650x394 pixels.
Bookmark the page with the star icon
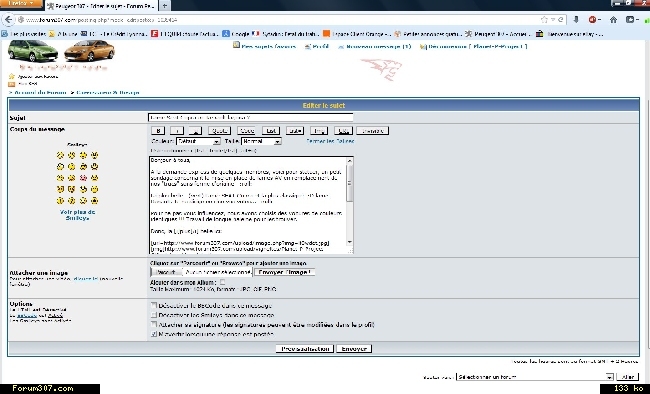[x=544, y=19]
